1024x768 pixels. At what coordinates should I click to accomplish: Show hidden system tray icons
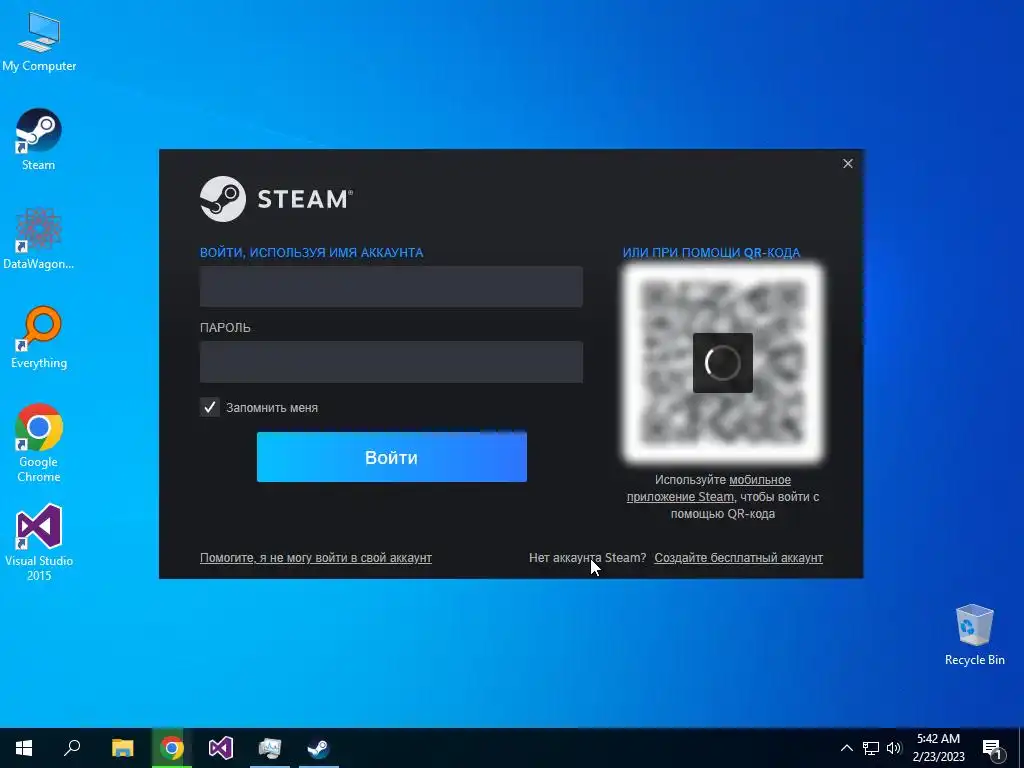coord(846,748)
